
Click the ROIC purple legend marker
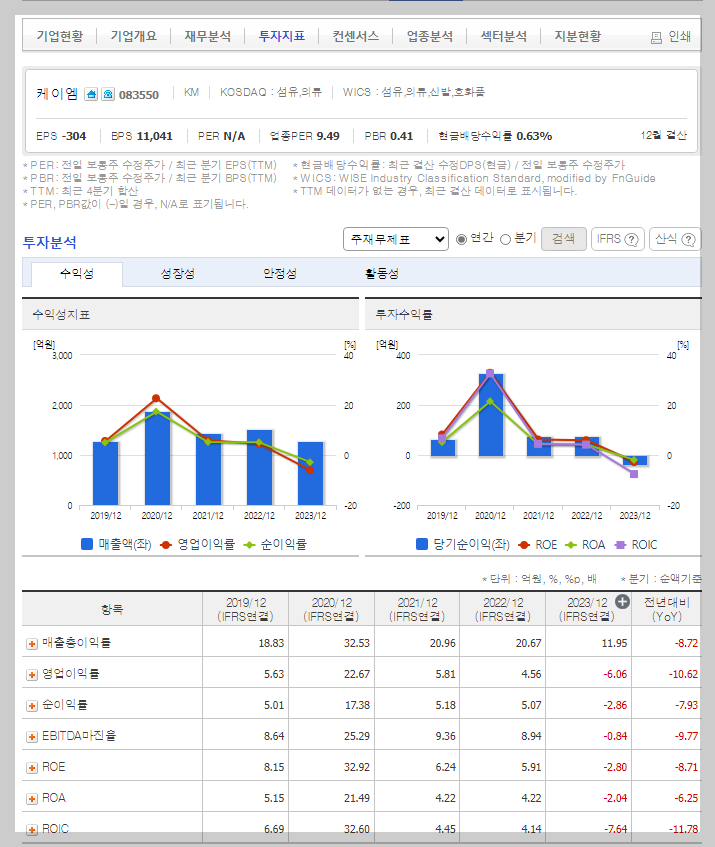point(620,544)
